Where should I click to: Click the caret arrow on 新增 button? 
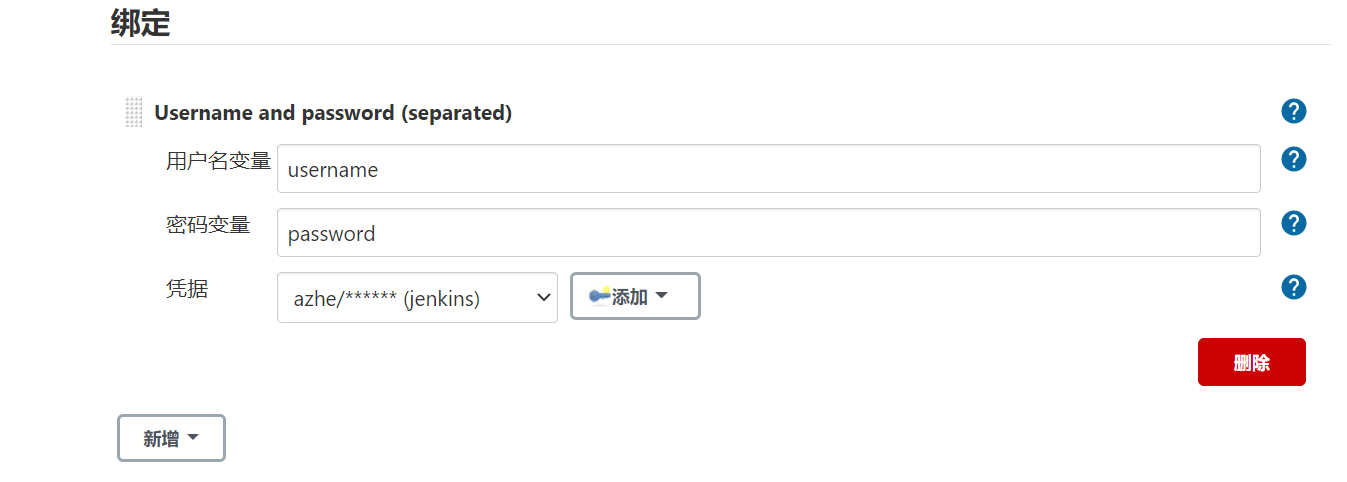pyautogui.click(x=193, y=438)
